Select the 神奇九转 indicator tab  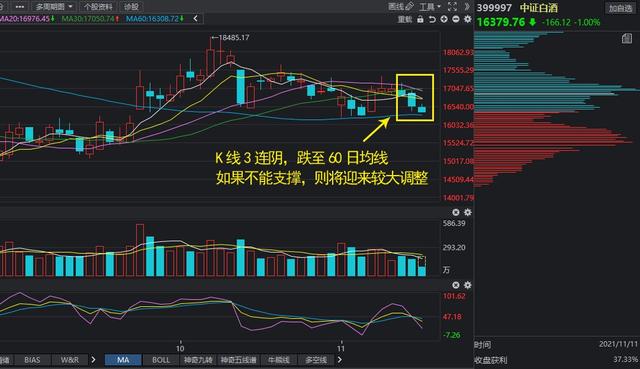tap(198, 360)
